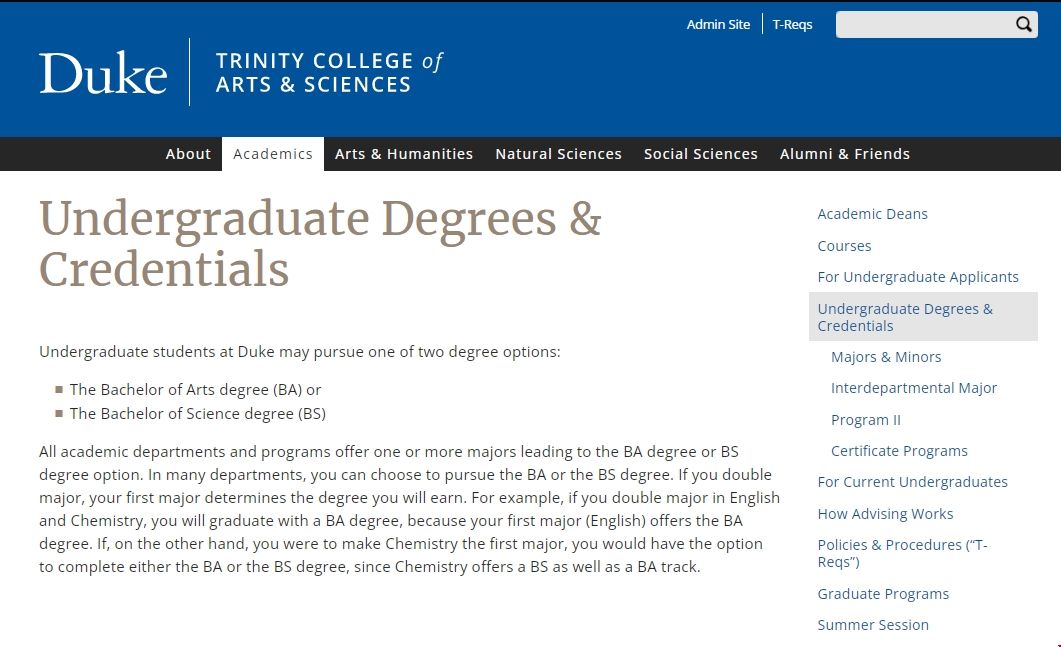Click the Duke logo
Viewport: 1061px width, 647px height.
pyautogui.click(x=102, y=71)
